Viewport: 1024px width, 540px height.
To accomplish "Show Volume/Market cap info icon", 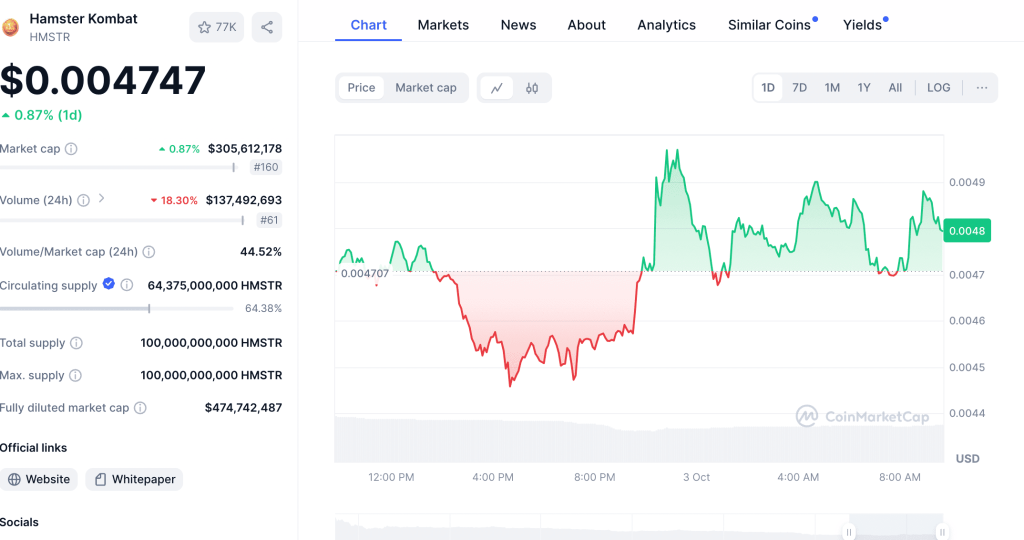I will [x=149, y=252].
